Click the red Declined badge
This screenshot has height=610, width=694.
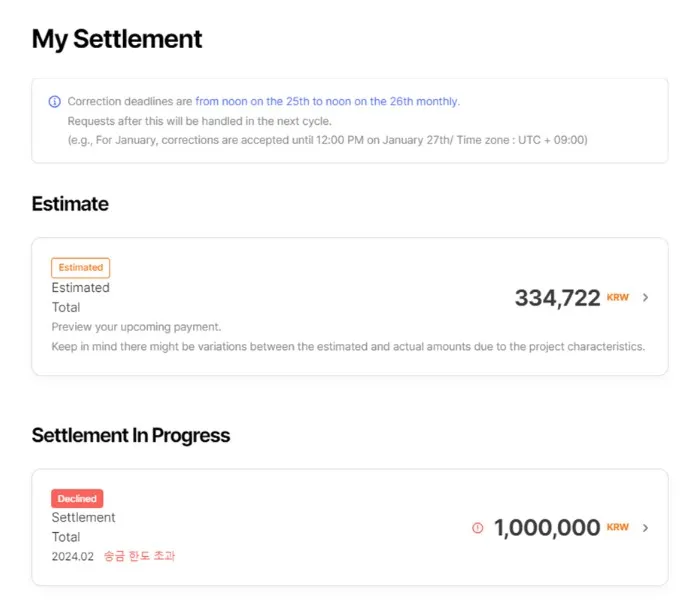(x=77, y=498)
